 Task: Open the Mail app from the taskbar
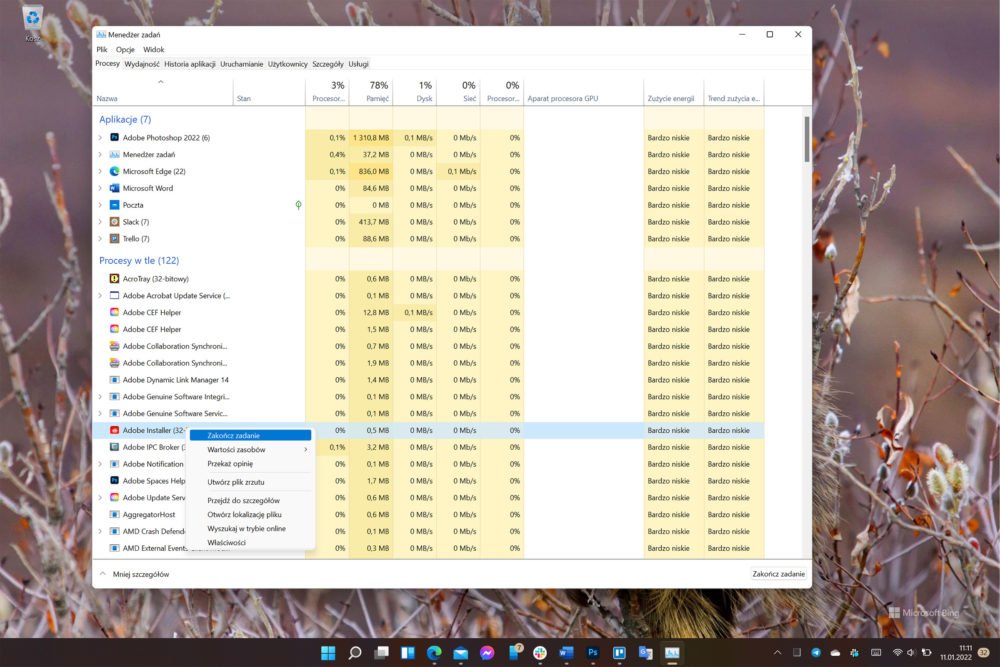click(460, 653)
